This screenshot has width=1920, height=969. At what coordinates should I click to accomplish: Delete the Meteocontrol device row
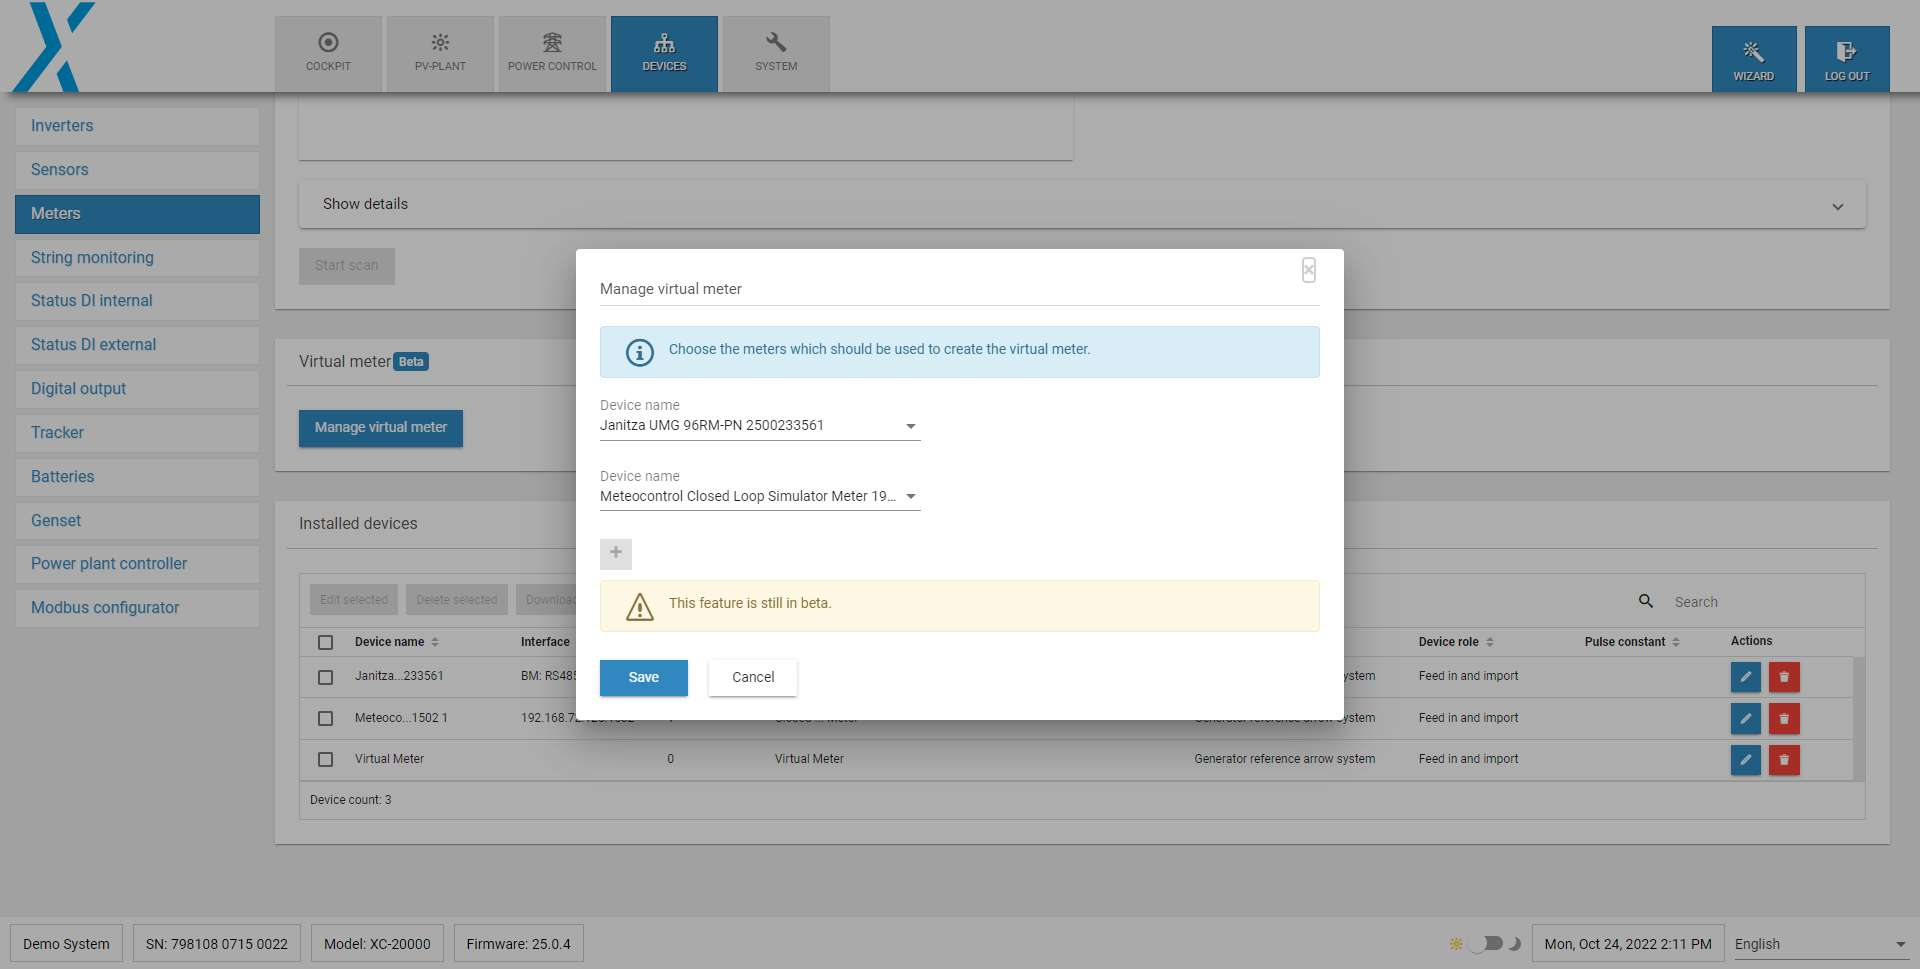(x=1784, y=719)
